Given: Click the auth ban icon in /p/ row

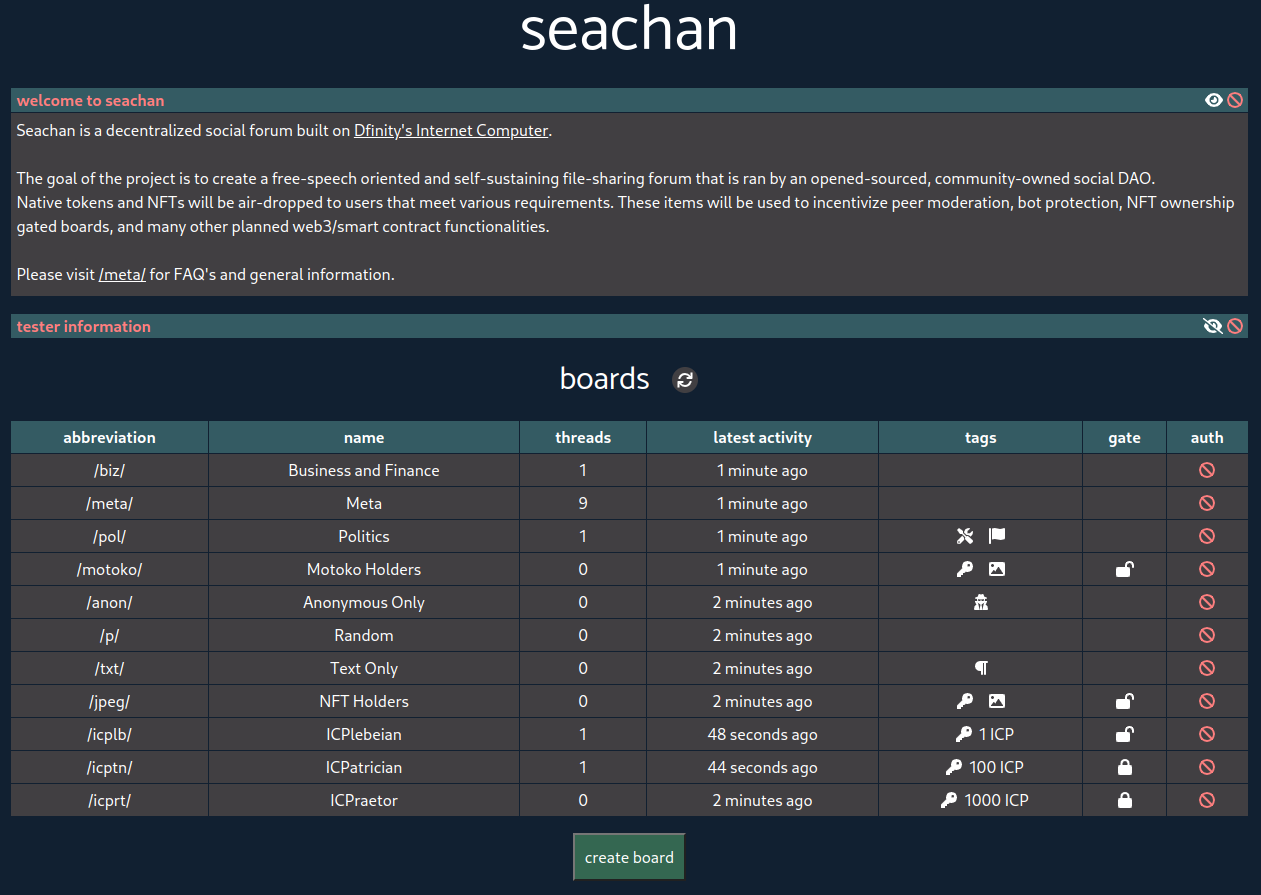Looking at the screenshot, I should (x=1207, y=635).
